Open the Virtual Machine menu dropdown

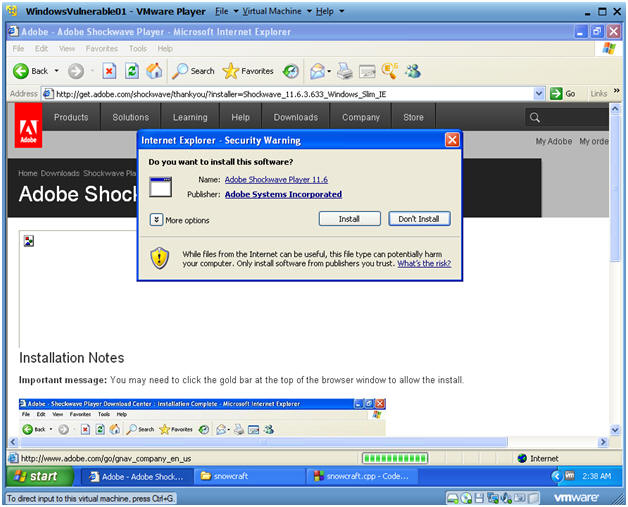click(x=277, y=11)
